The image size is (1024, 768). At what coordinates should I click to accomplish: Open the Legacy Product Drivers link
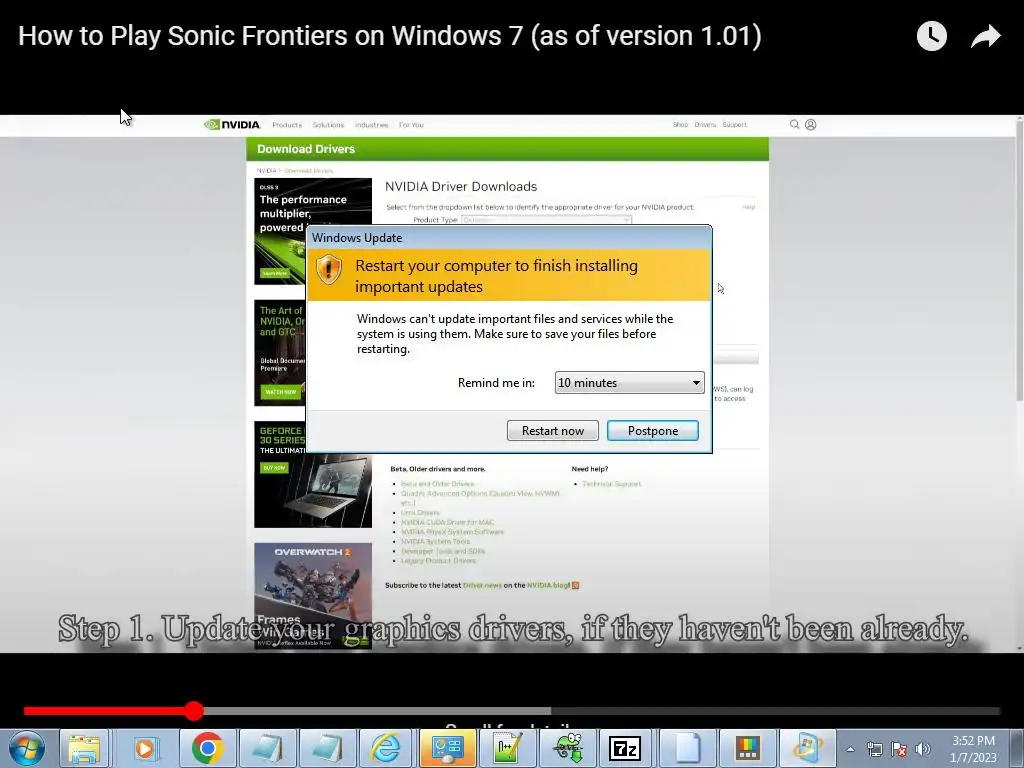tap(438, 560)
